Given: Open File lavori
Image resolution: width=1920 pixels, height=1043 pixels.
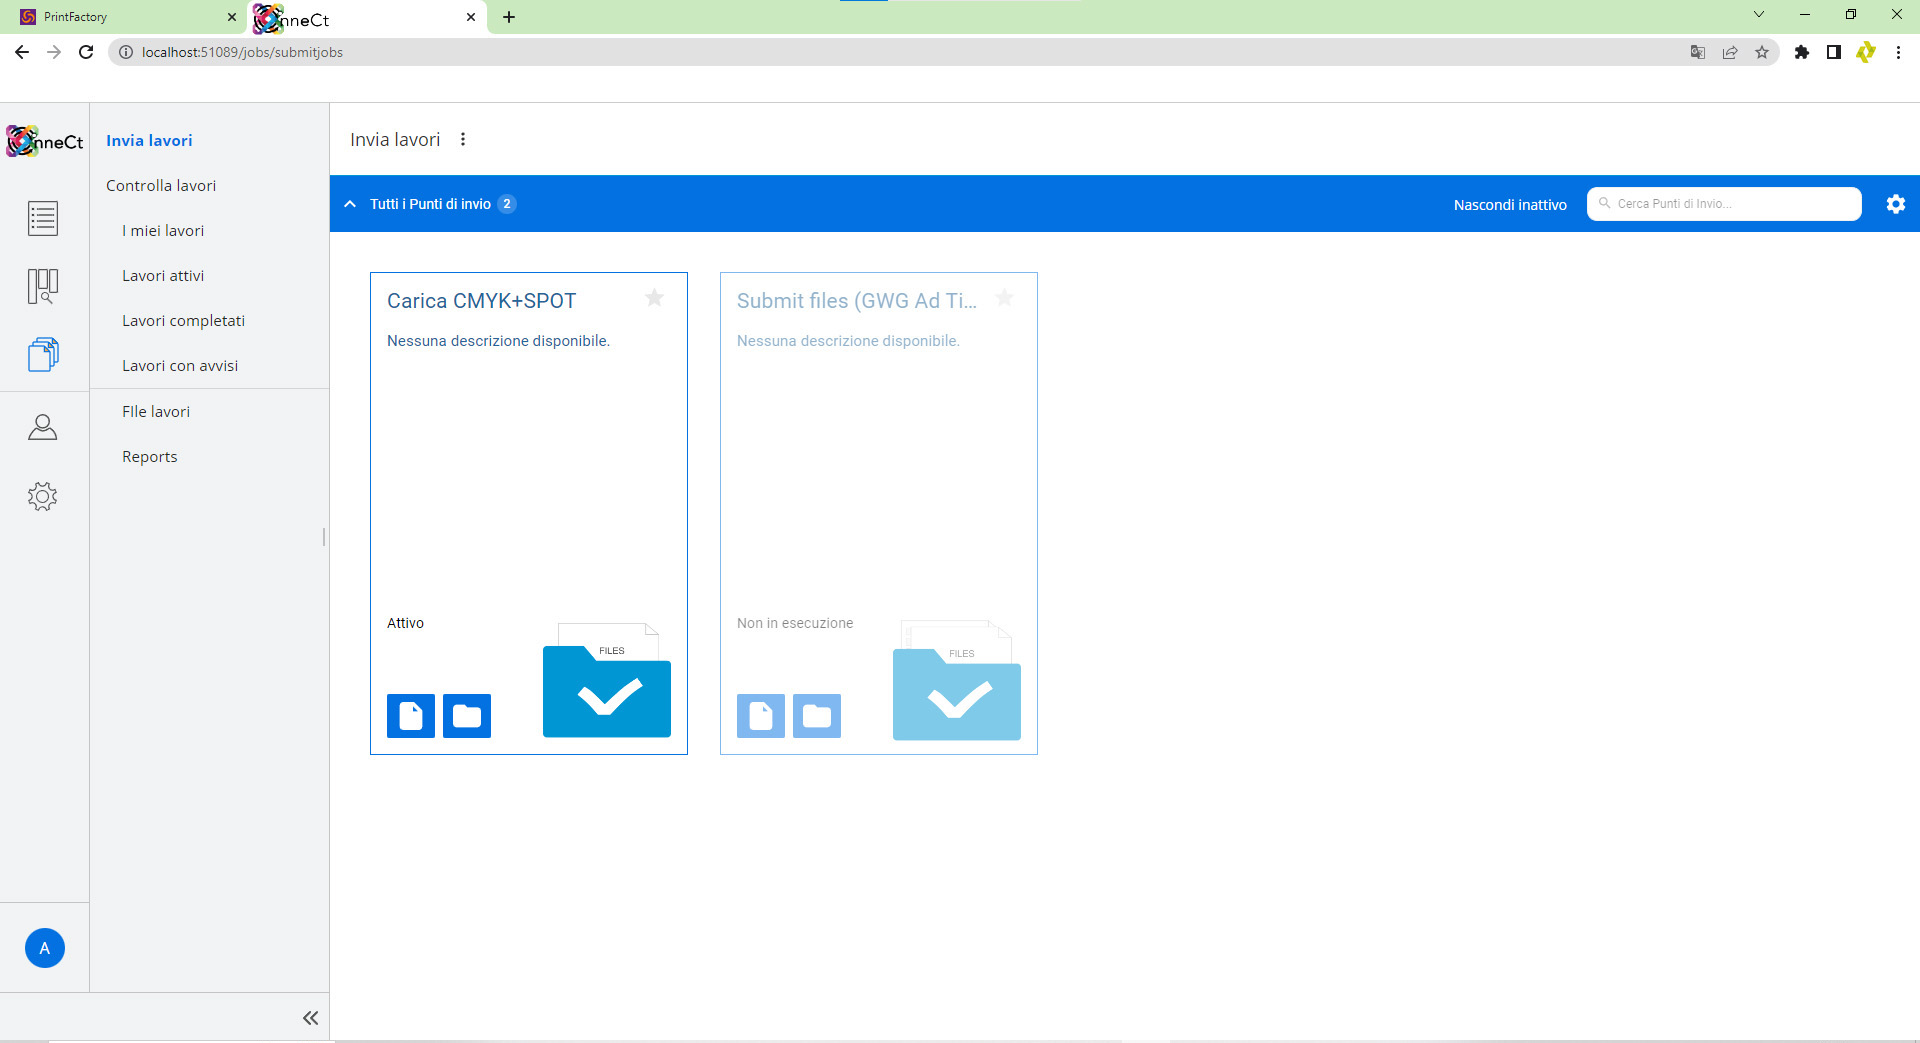Looking at the screenshot, I should click(156, 412).
